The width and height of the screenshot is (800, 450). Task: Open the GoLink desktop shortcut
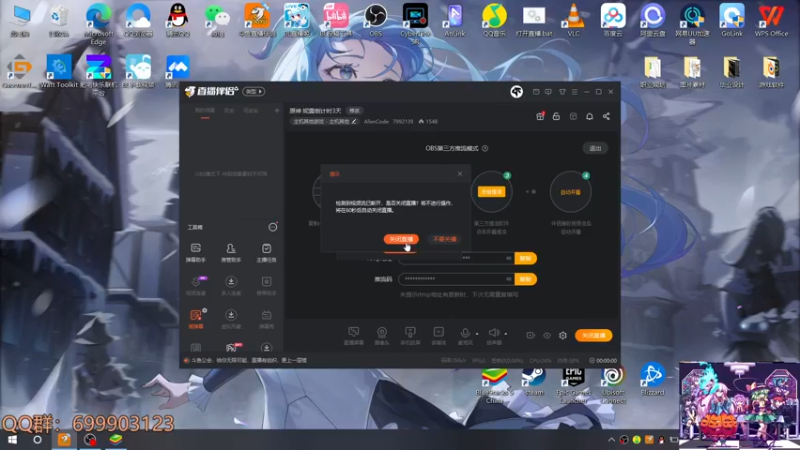732,20
